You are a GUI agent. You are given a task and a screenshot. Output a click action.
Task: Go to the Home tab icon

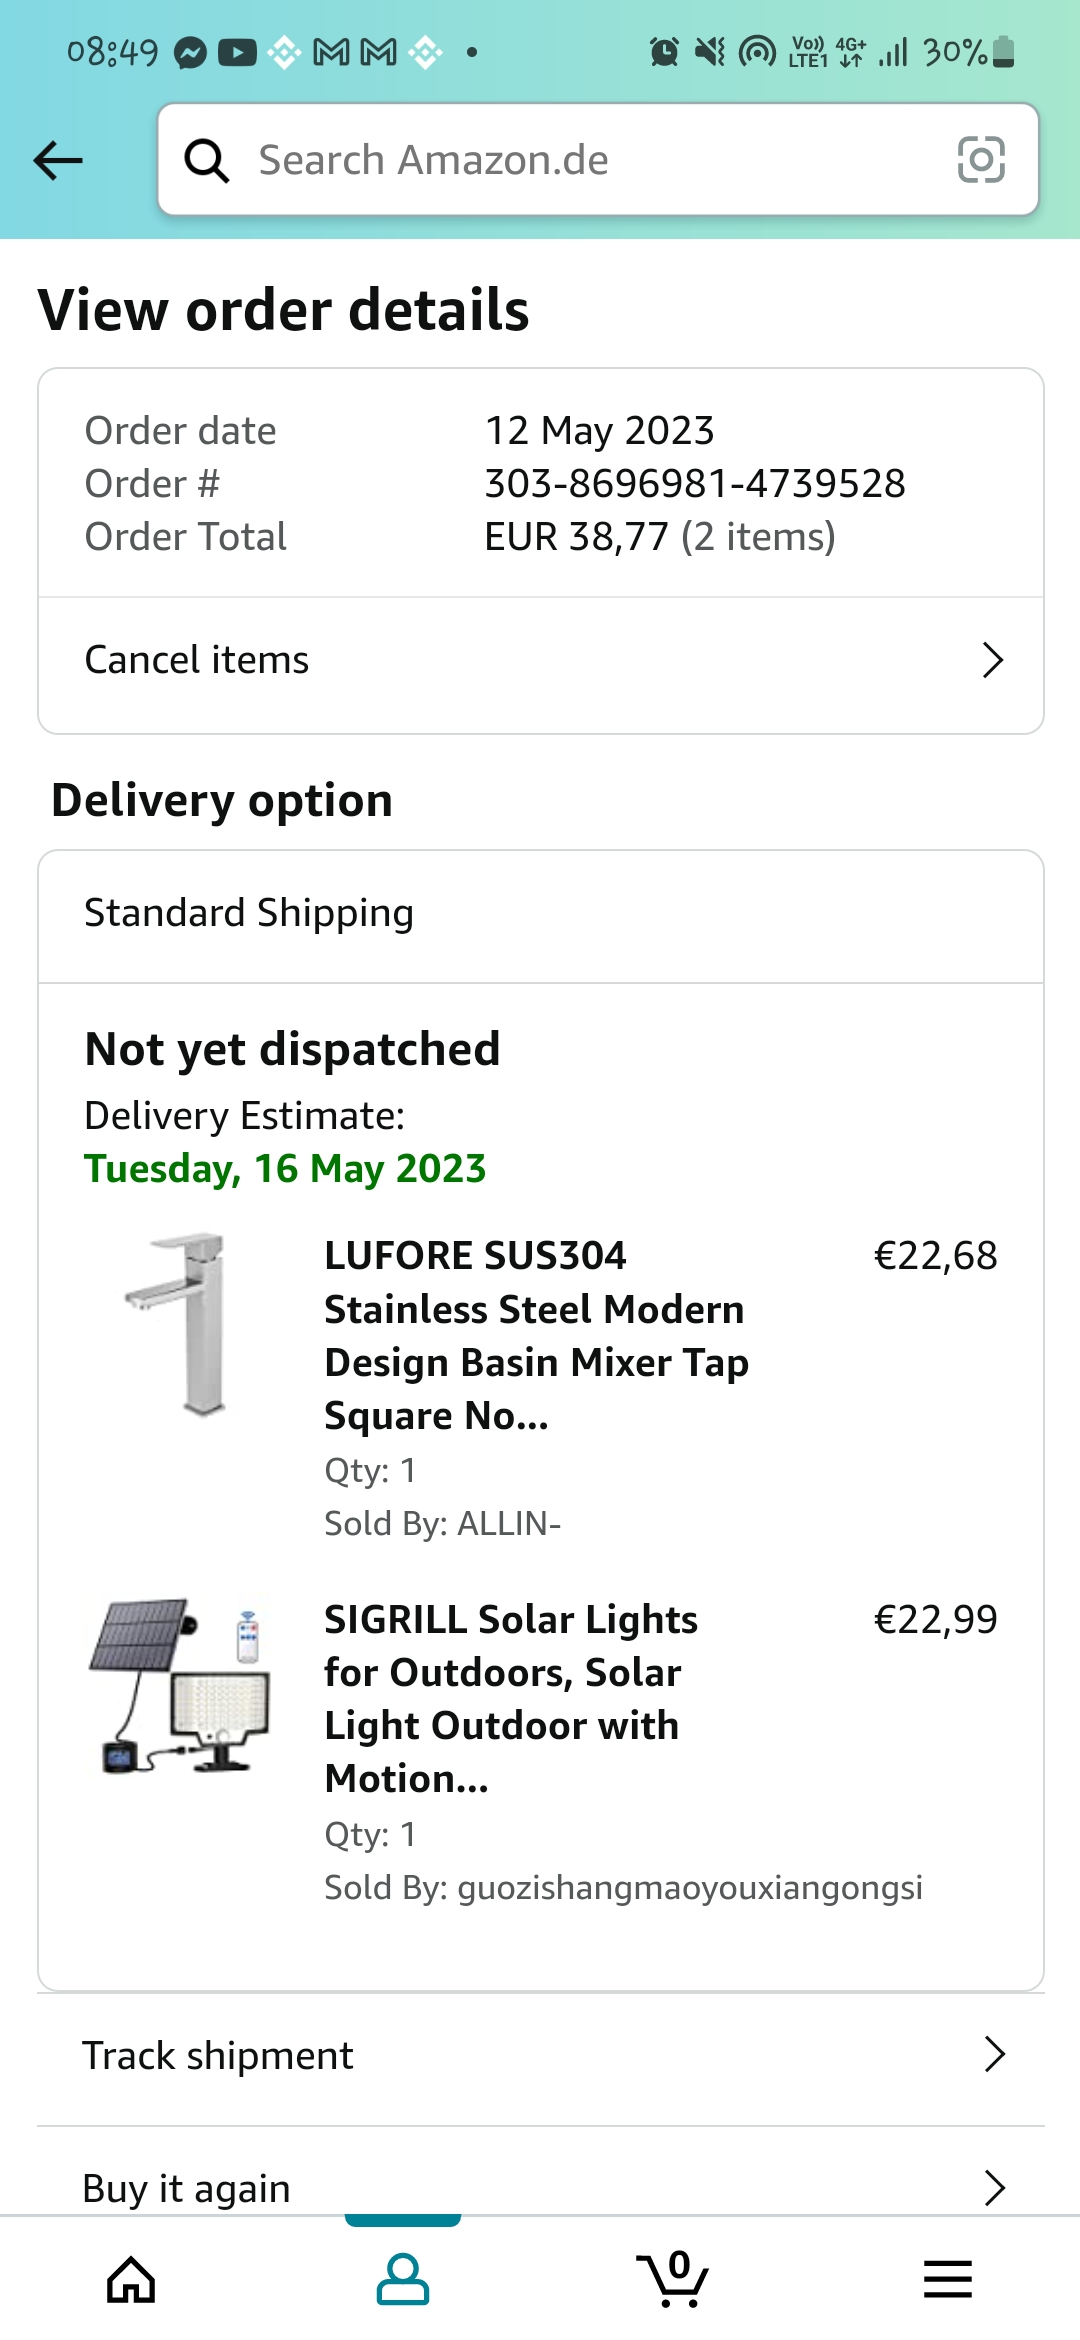(x=131, y=2279)
